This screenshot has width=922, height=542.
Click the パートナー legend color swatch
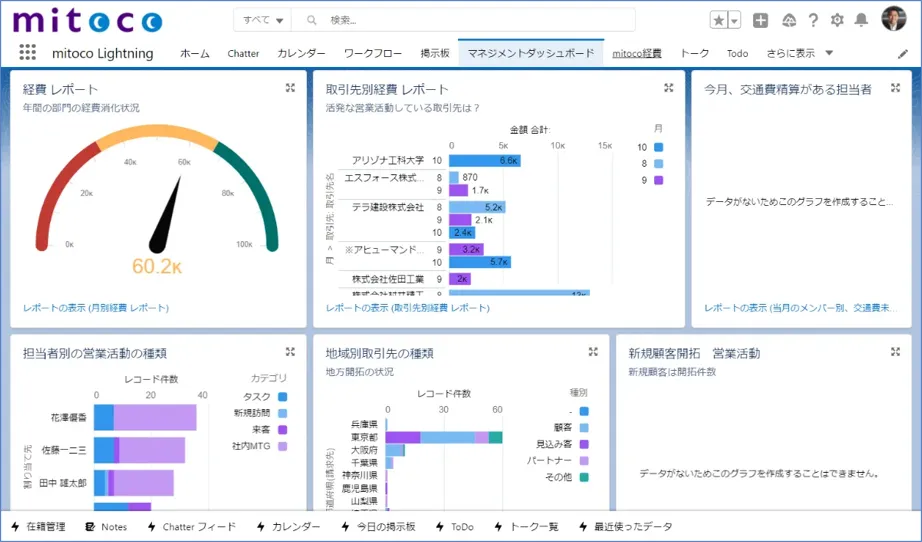(584, 460)
